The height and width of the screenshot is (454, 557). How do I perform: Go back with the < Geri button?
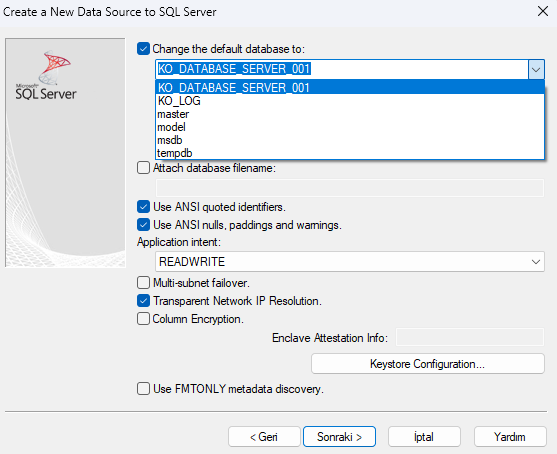[x=264, y=437]
